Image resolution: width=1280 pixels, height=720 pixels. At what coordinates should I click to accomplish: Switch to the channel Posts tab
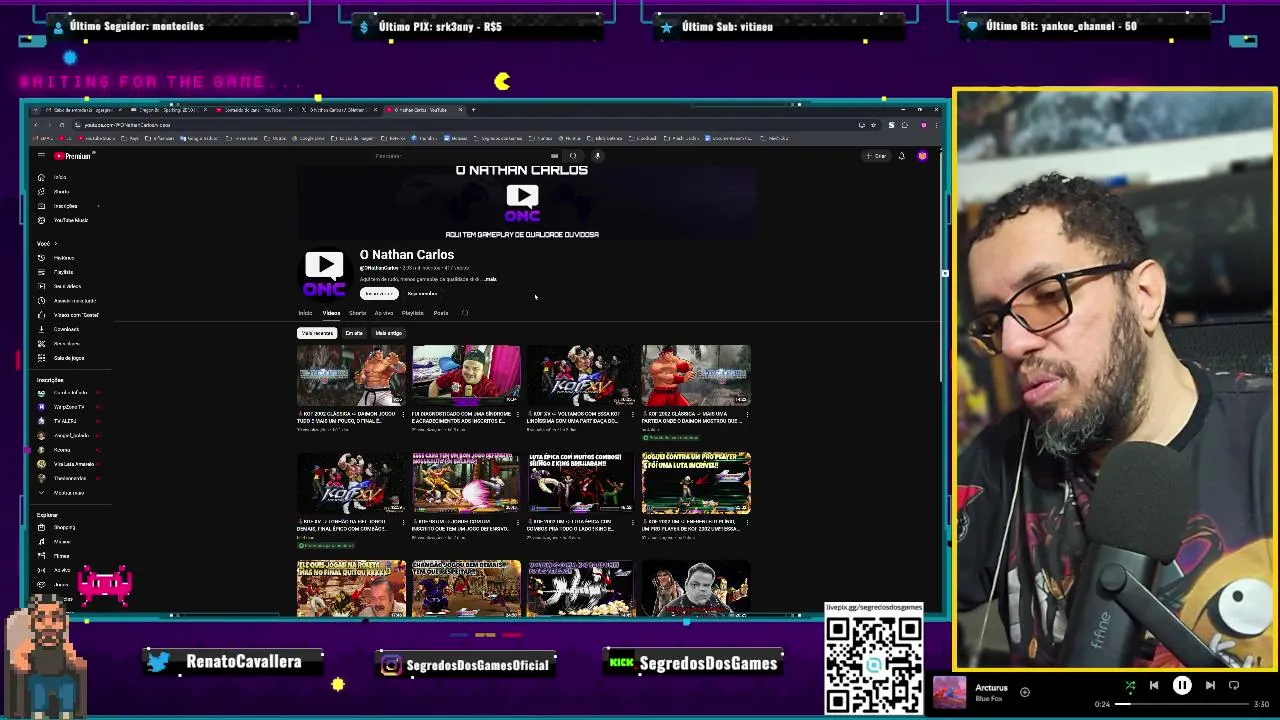(x=440, y=313)
